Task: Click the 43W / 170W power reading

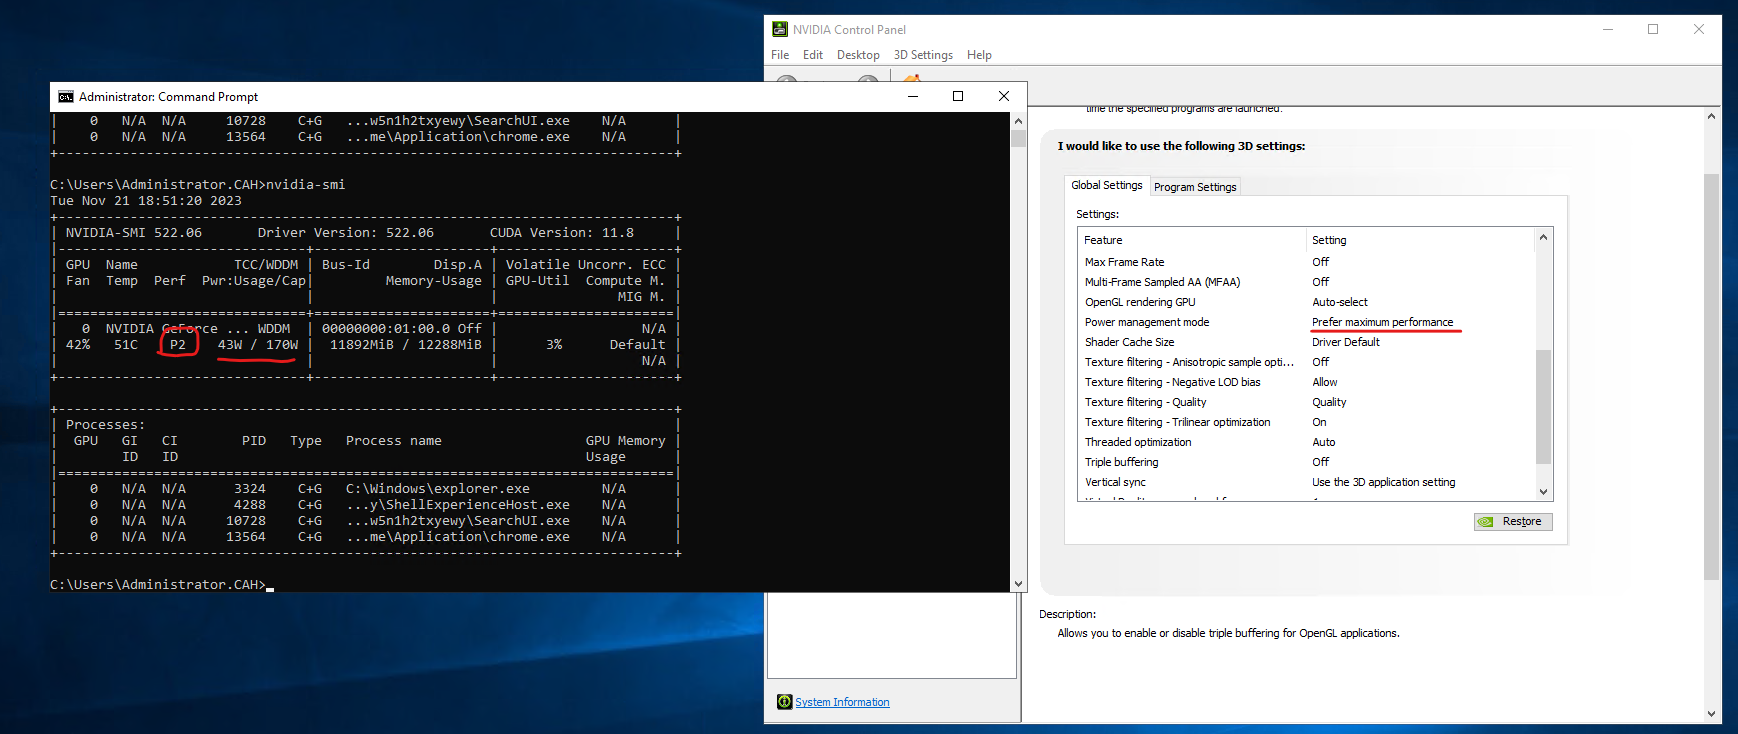Action: [x=258, y=345]
